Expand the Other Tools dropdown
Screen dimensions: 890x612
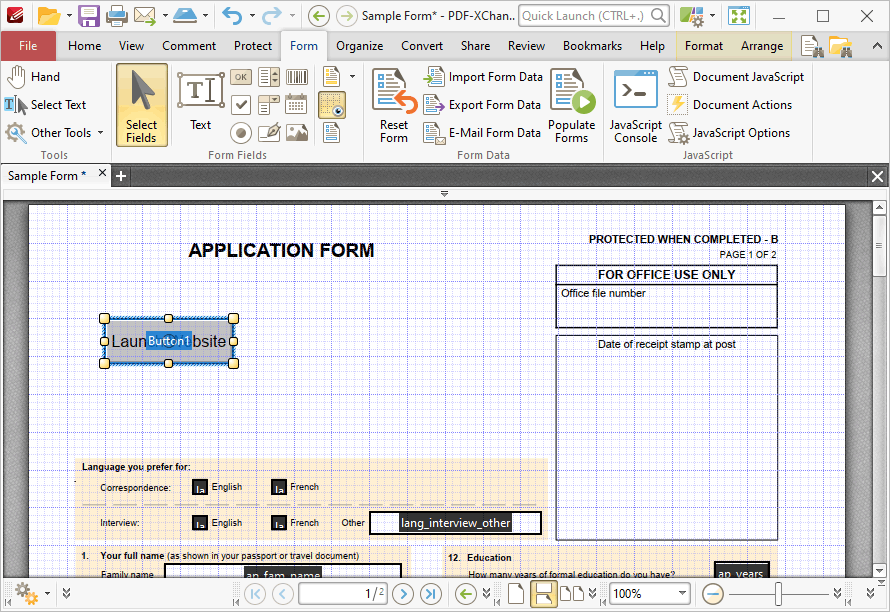(100, 133)
